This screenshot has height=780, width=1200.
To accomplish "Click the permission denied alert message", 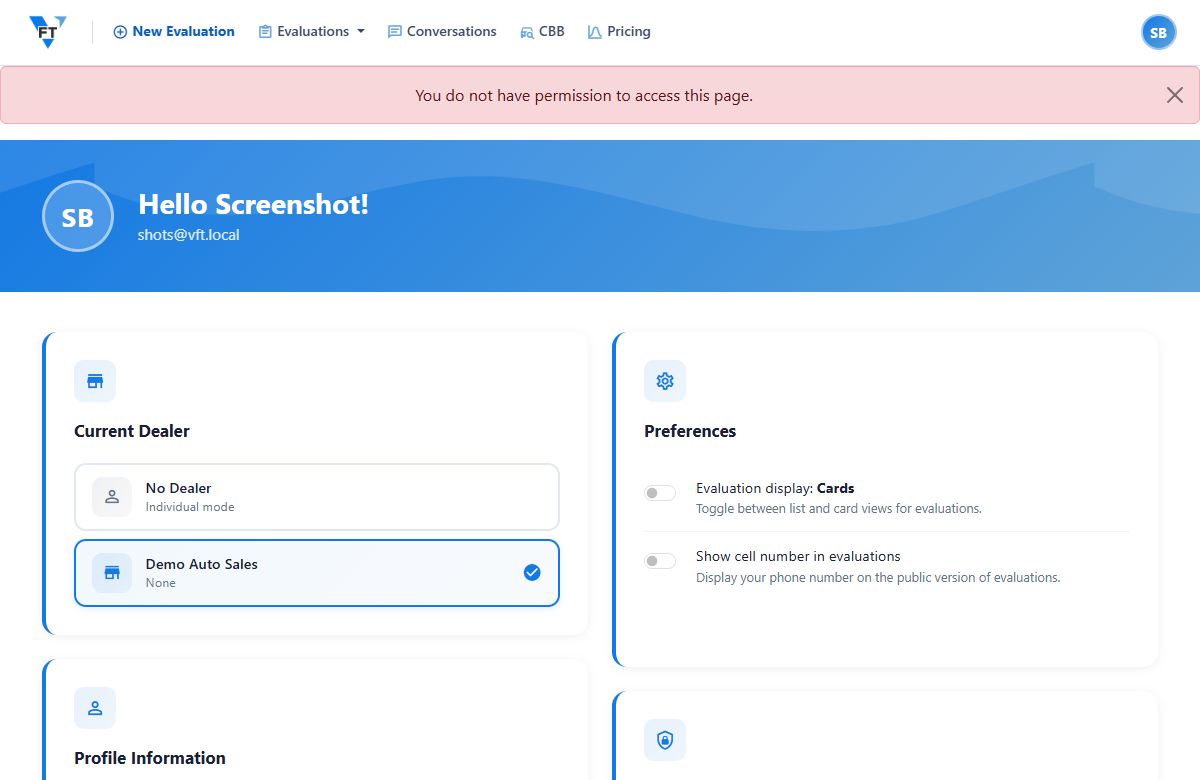I will [584, 96].
